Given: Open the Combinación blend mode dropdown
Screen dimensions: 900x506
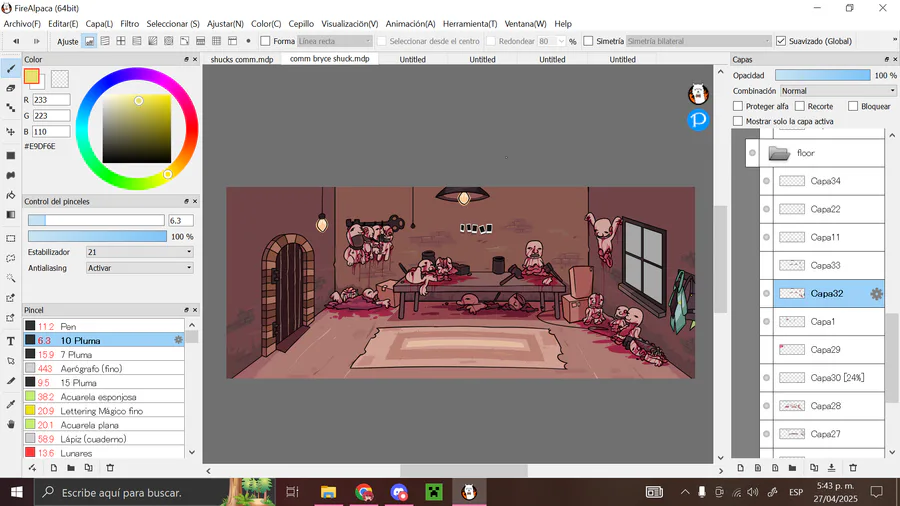Looking at the screenshot, I should click(x=837, y=91).
